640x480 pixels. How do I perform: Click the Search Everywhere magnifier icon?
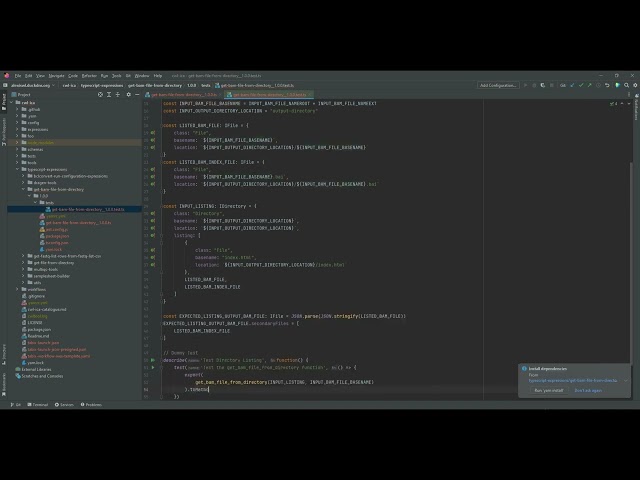click(627, 85)
